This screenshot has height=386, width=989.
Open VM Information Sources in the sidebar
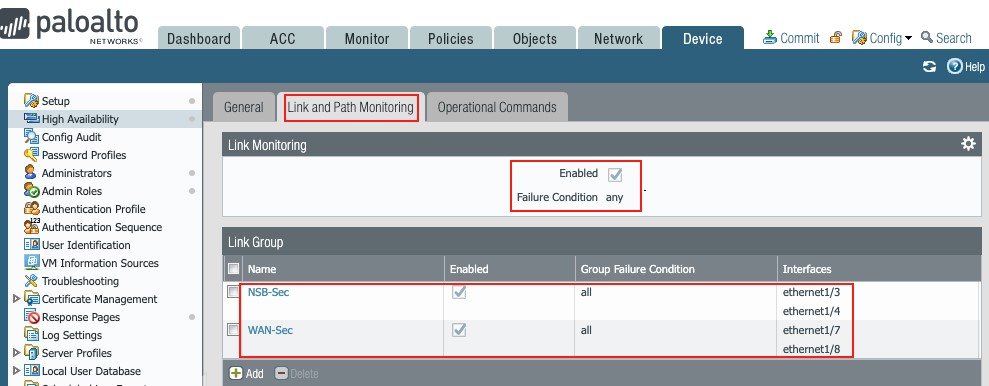[100, 263]
